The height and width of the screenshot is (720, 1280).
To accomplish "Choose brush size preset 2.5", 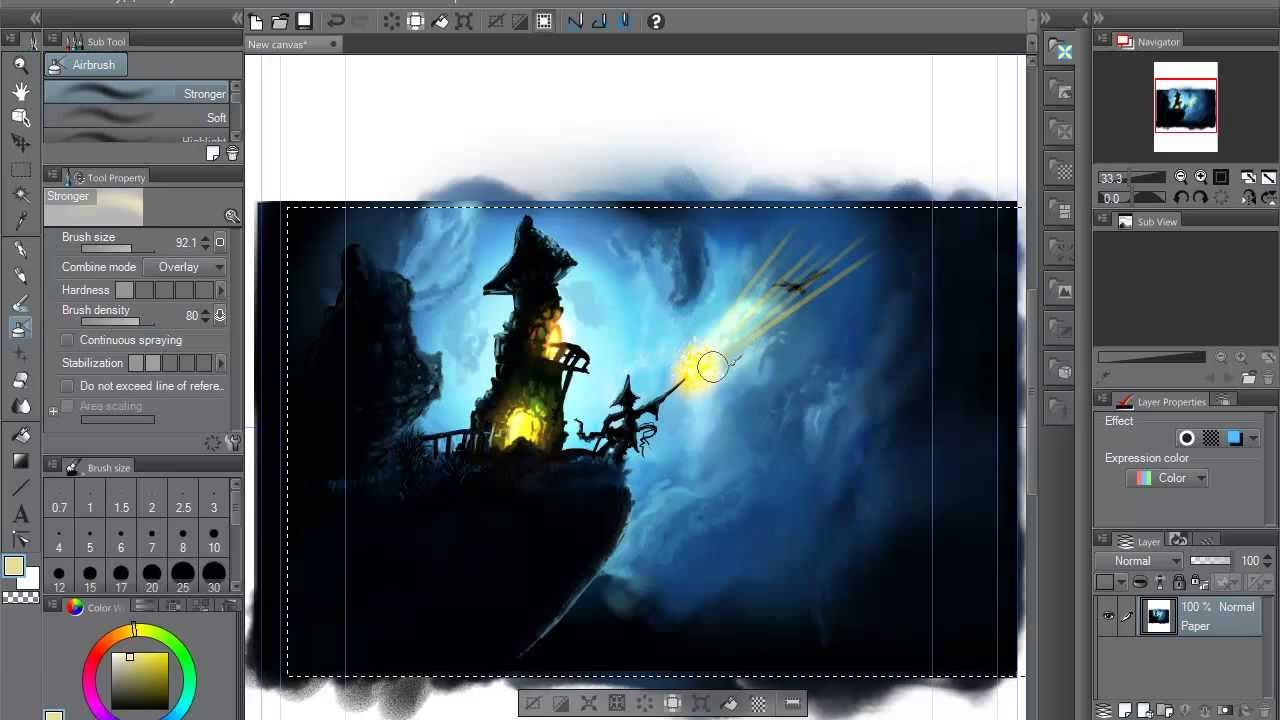I will [183, 500].
